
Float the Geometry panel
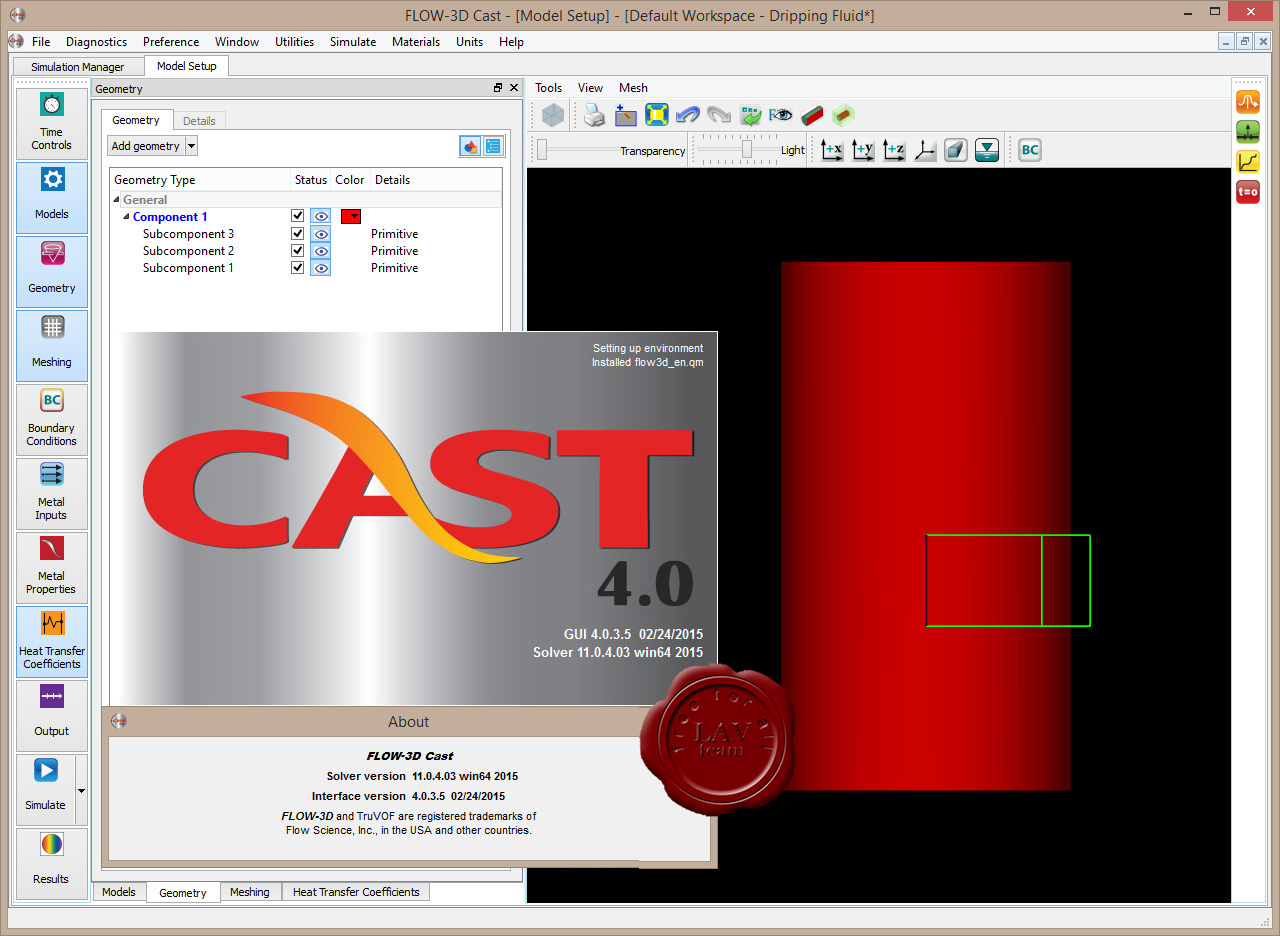click(498, 88)
